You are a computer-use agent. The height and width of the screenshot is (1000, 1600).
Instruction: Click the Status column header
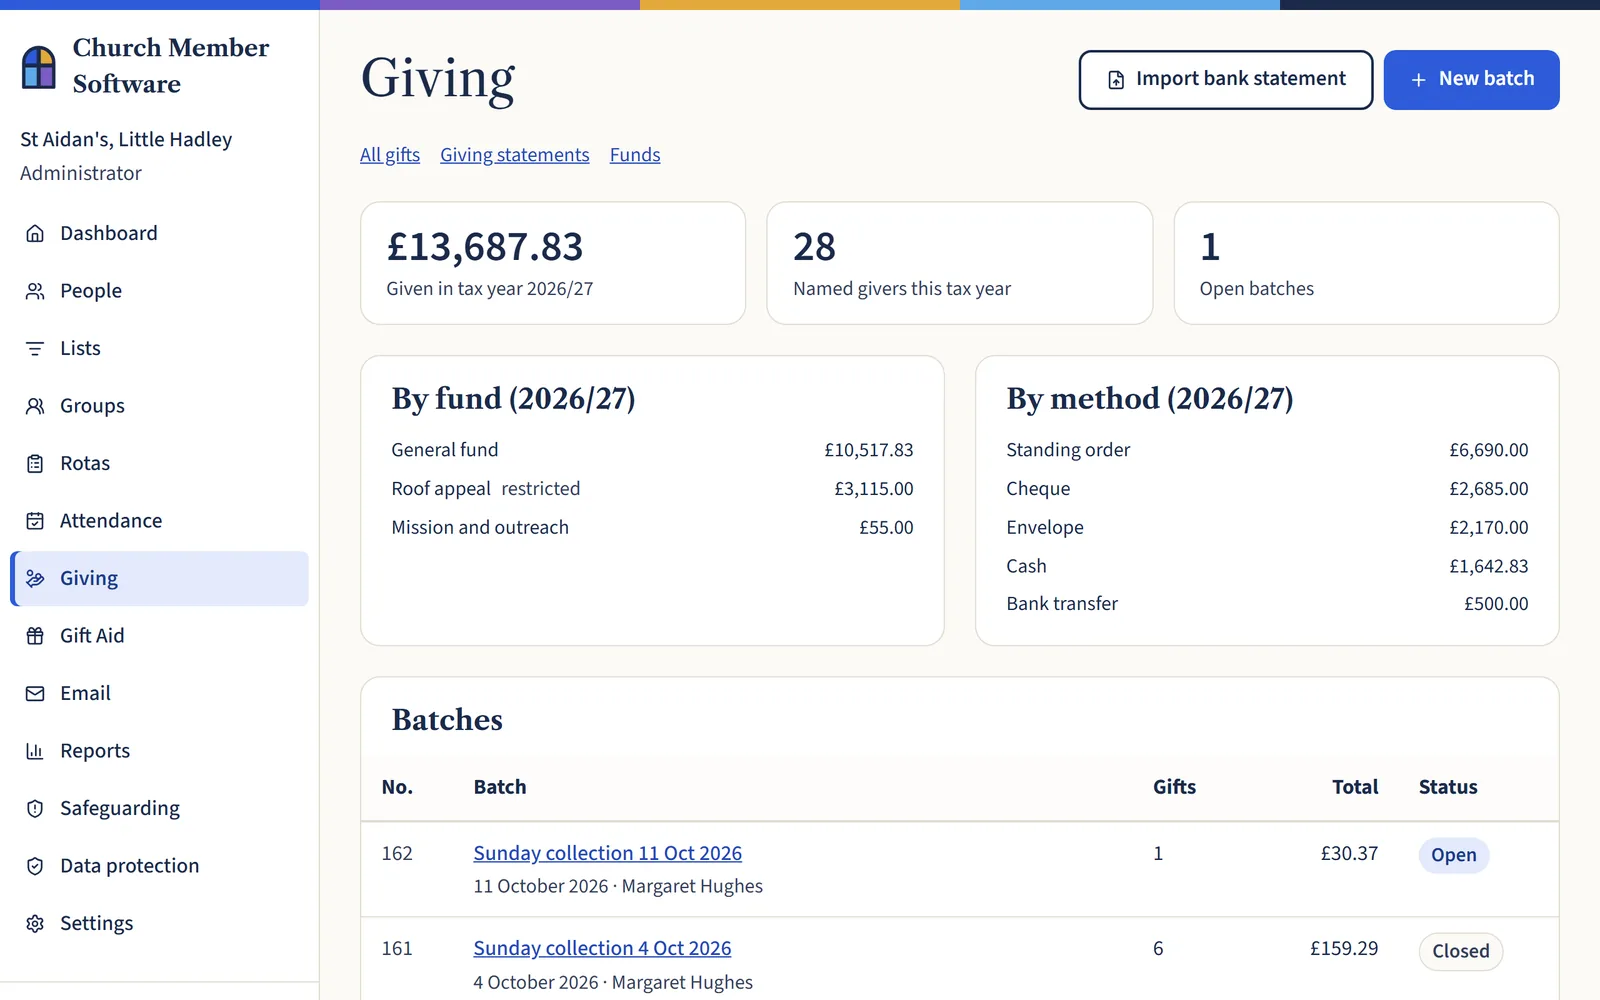coord(1448,787)
